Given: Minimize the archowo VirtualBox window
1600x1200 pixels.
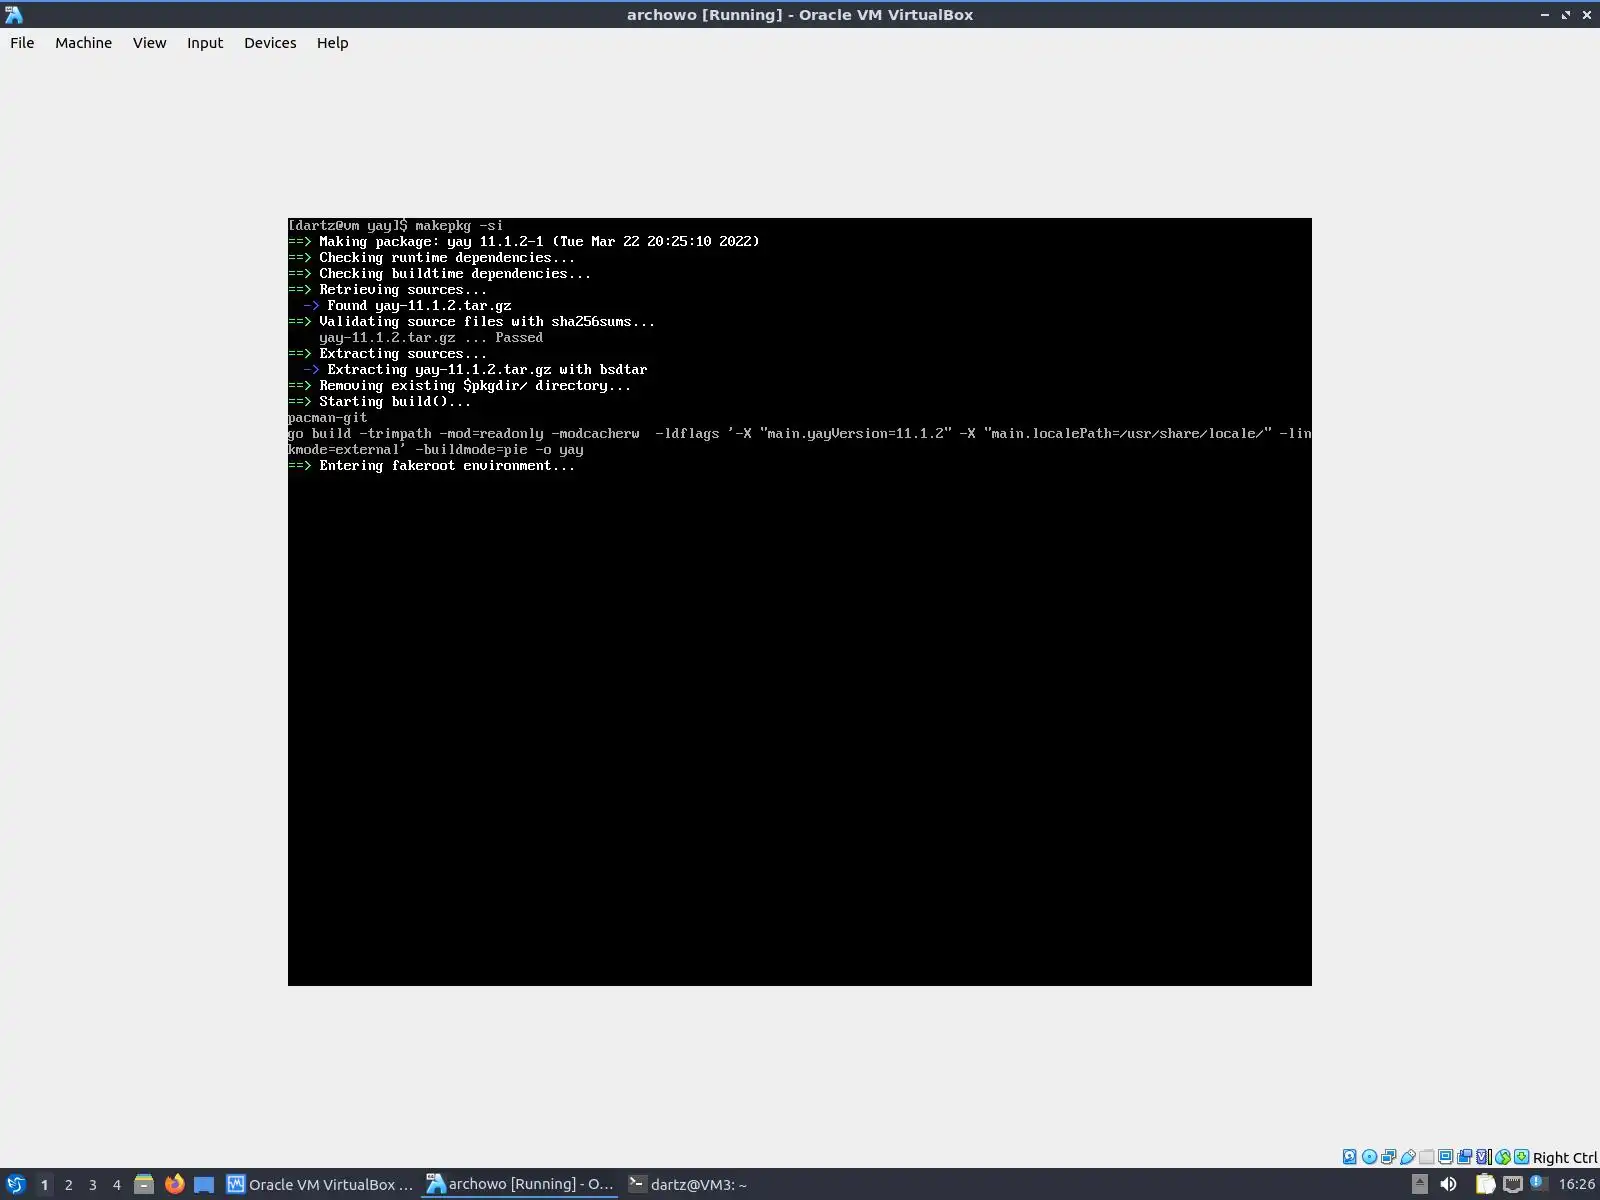Looking at the screenshot, I should click(1545, 15).
